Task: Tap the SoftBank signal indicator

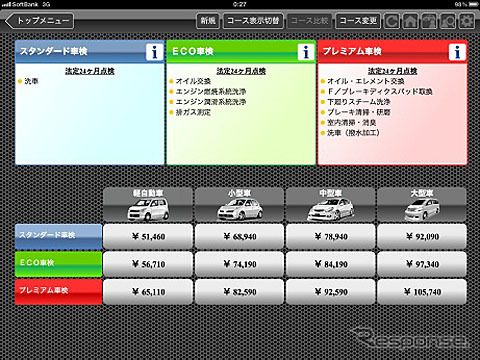Action: click(26, 4)
